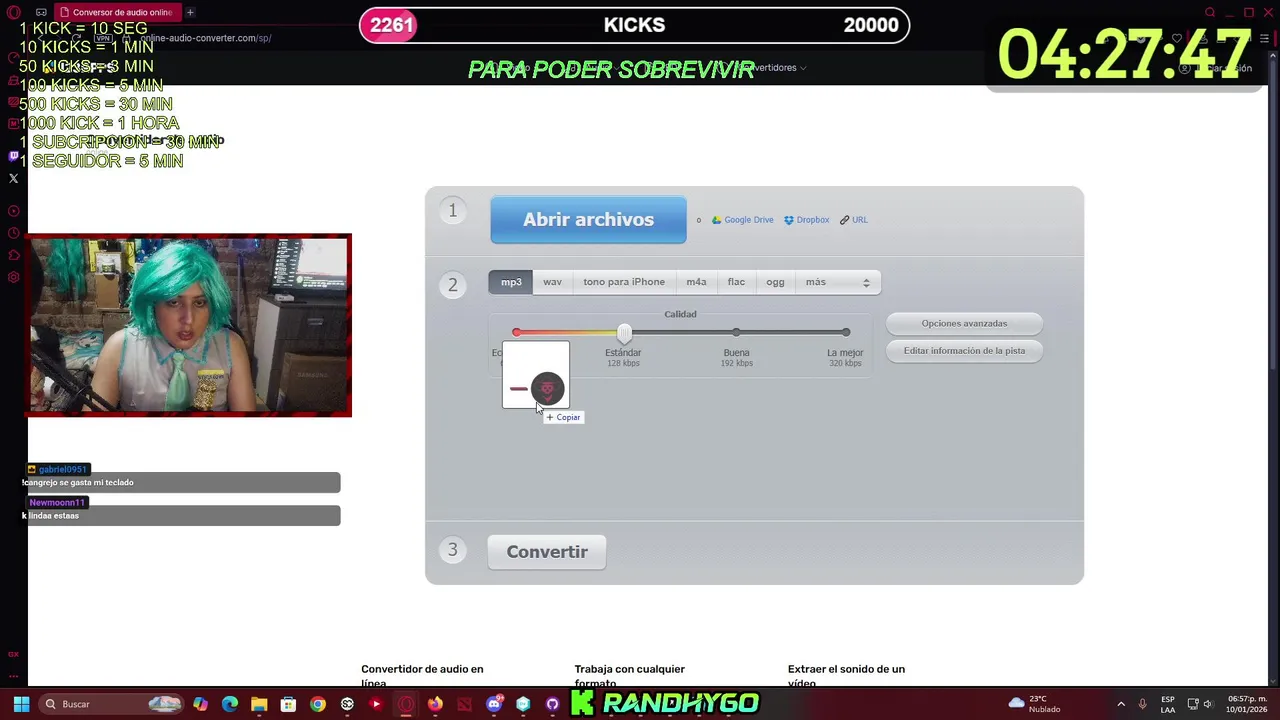This screenshot has width=1280, height=720.
Task: Click heading Convertidor de audio en línea
Action: [x=422, y=676]
